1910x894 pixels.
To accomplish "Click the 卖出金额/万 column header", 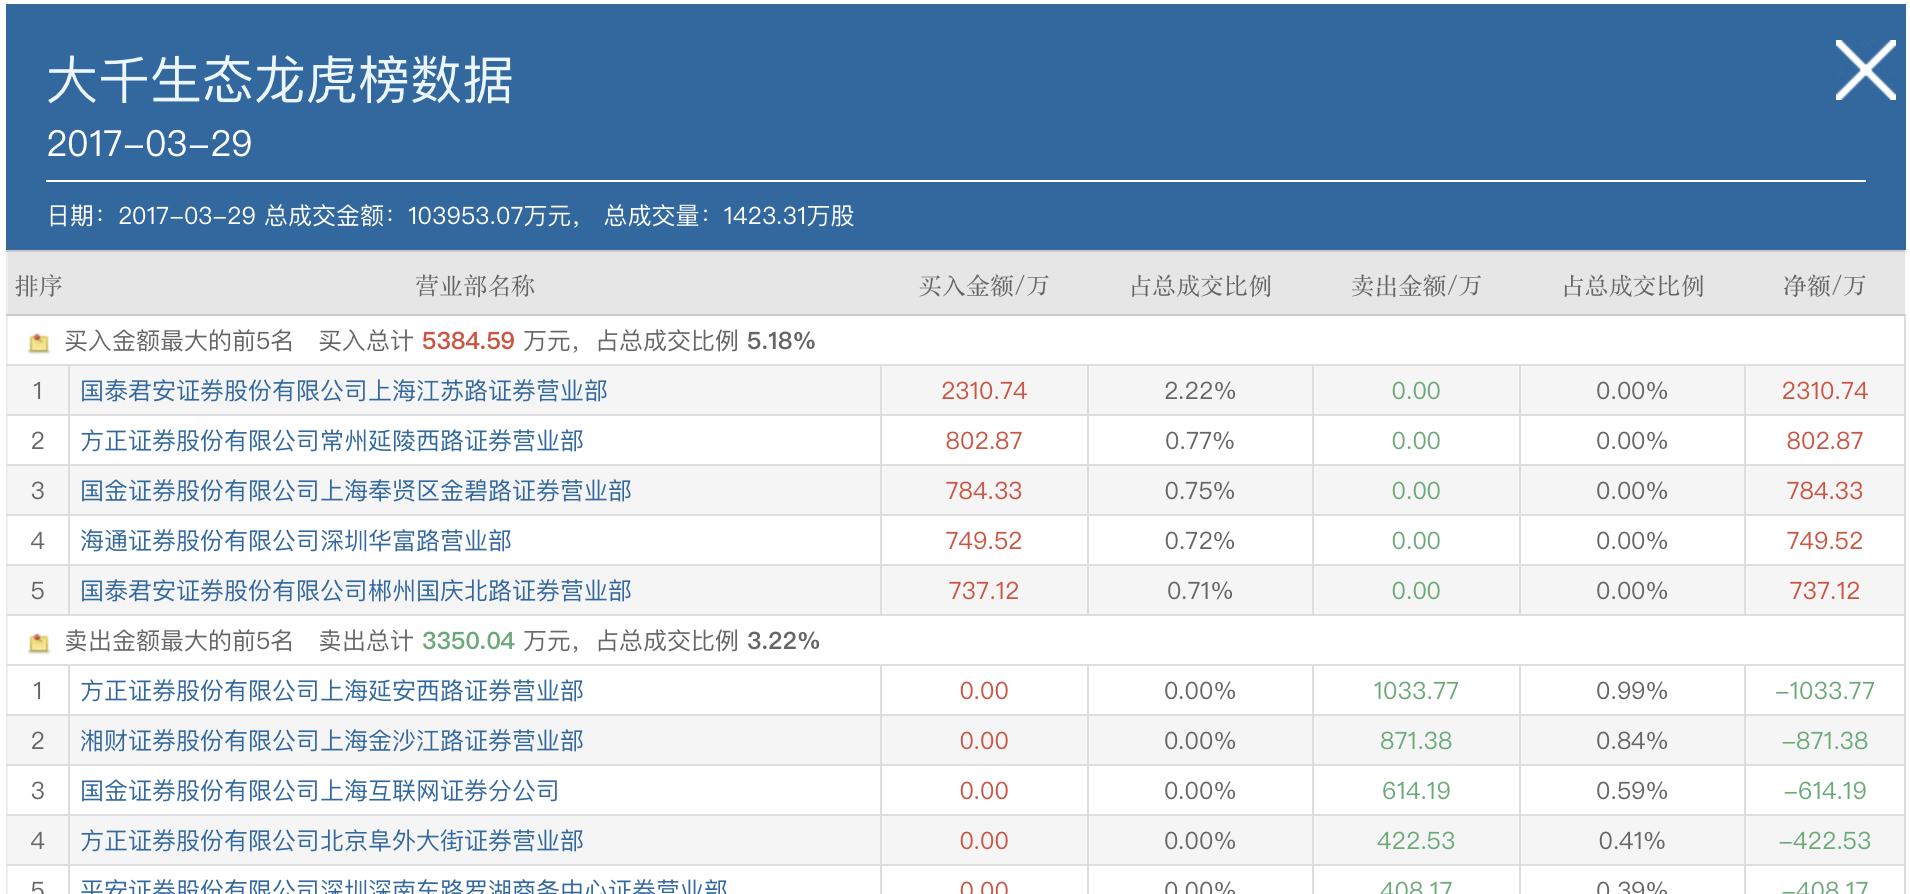I will point(1416,286).
